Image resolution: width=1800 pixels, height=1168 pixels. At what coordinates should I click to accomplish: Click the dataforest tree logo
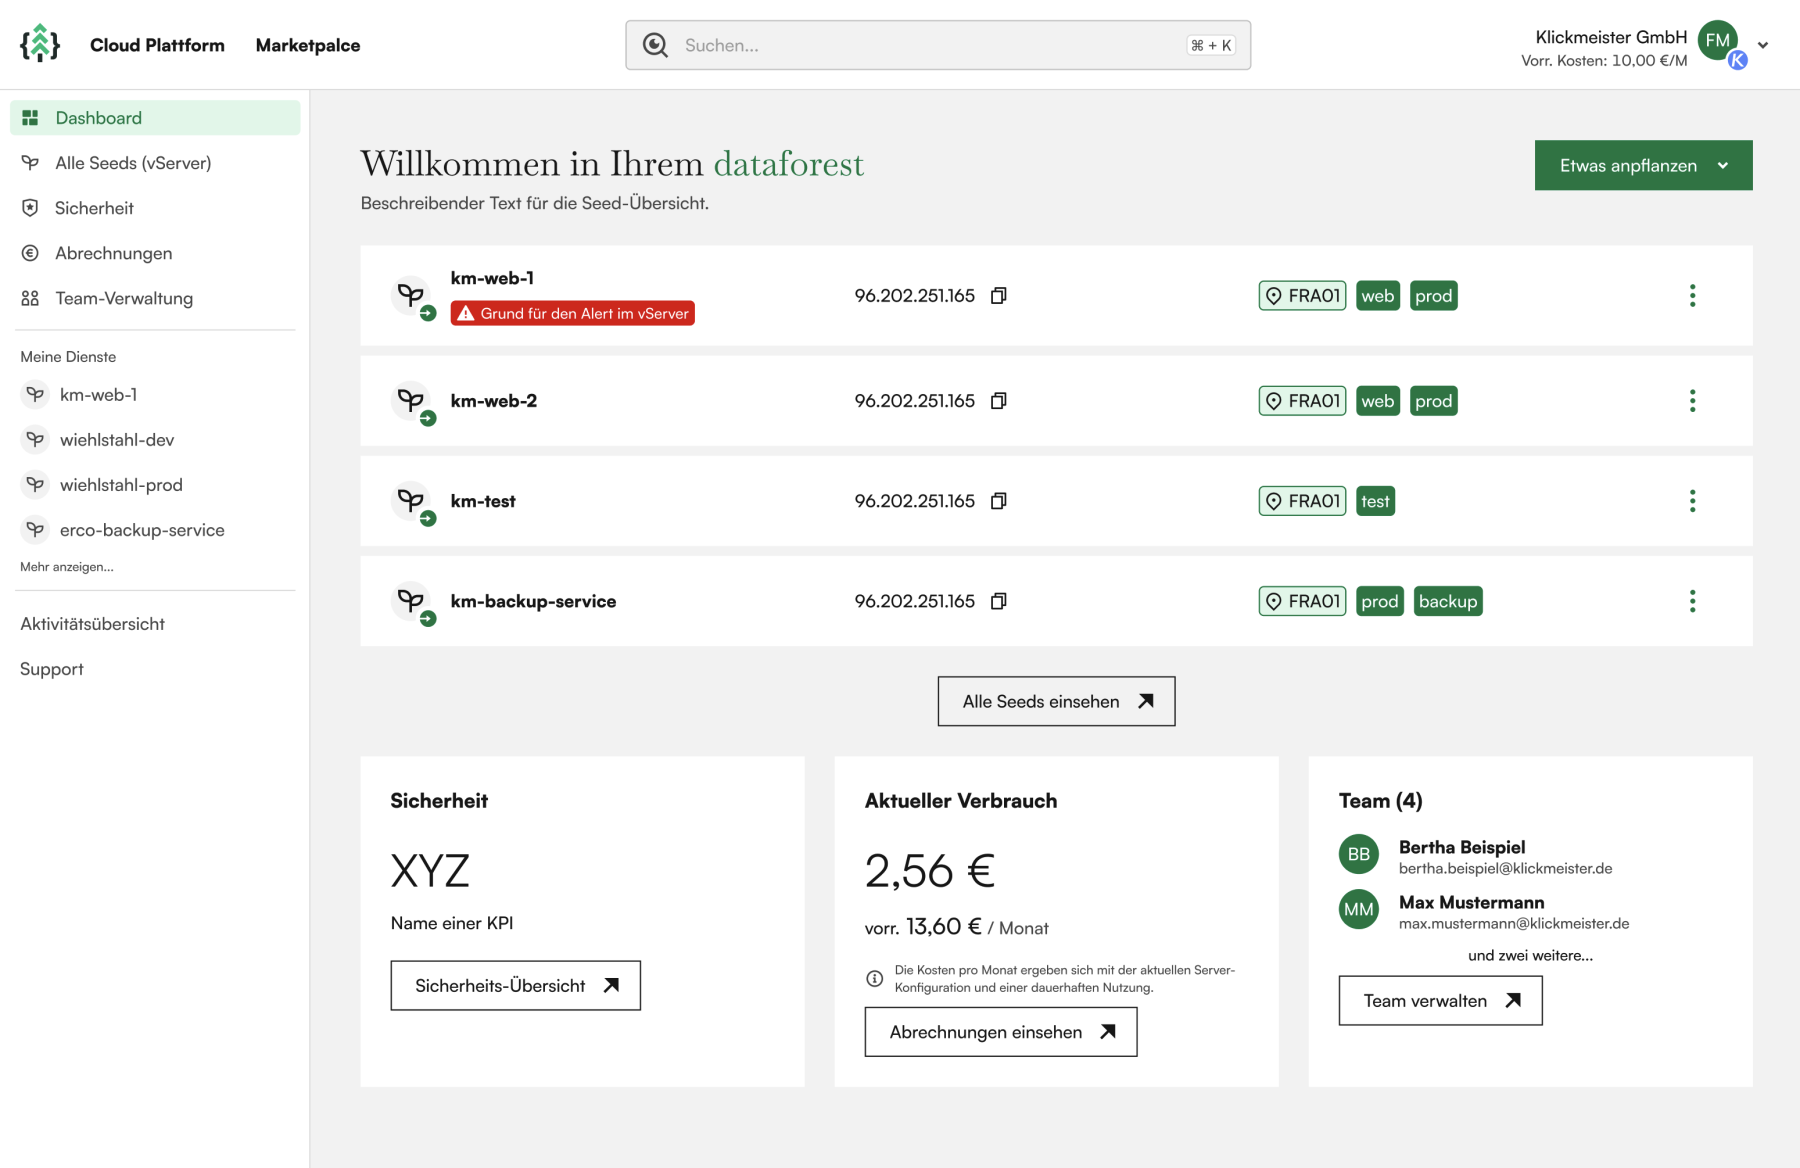(40, 44)
